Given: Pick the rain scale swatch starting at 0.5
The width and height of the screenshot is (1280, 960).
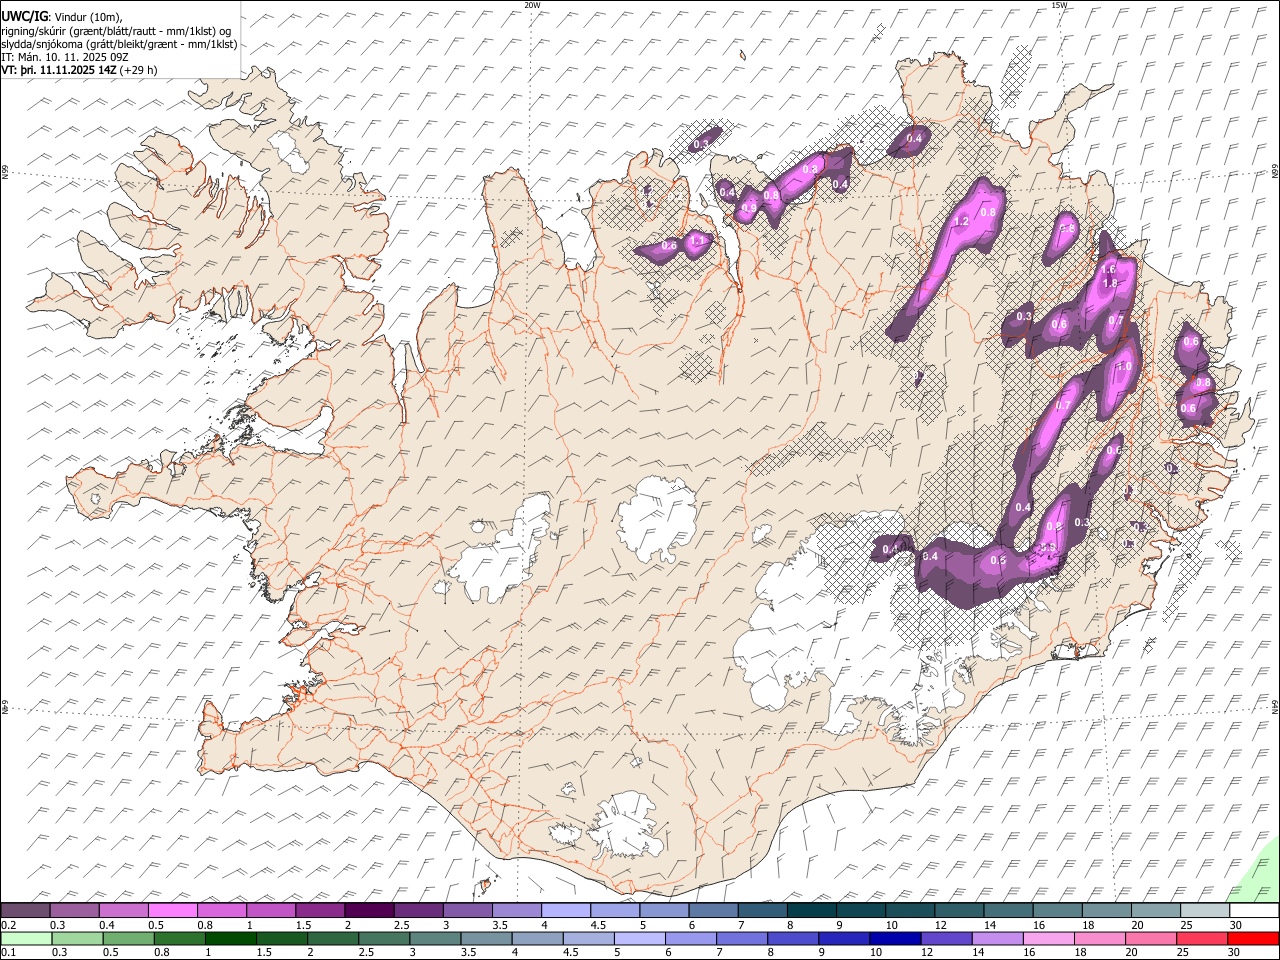Looking at the screenshot, I should coord(128,938).
